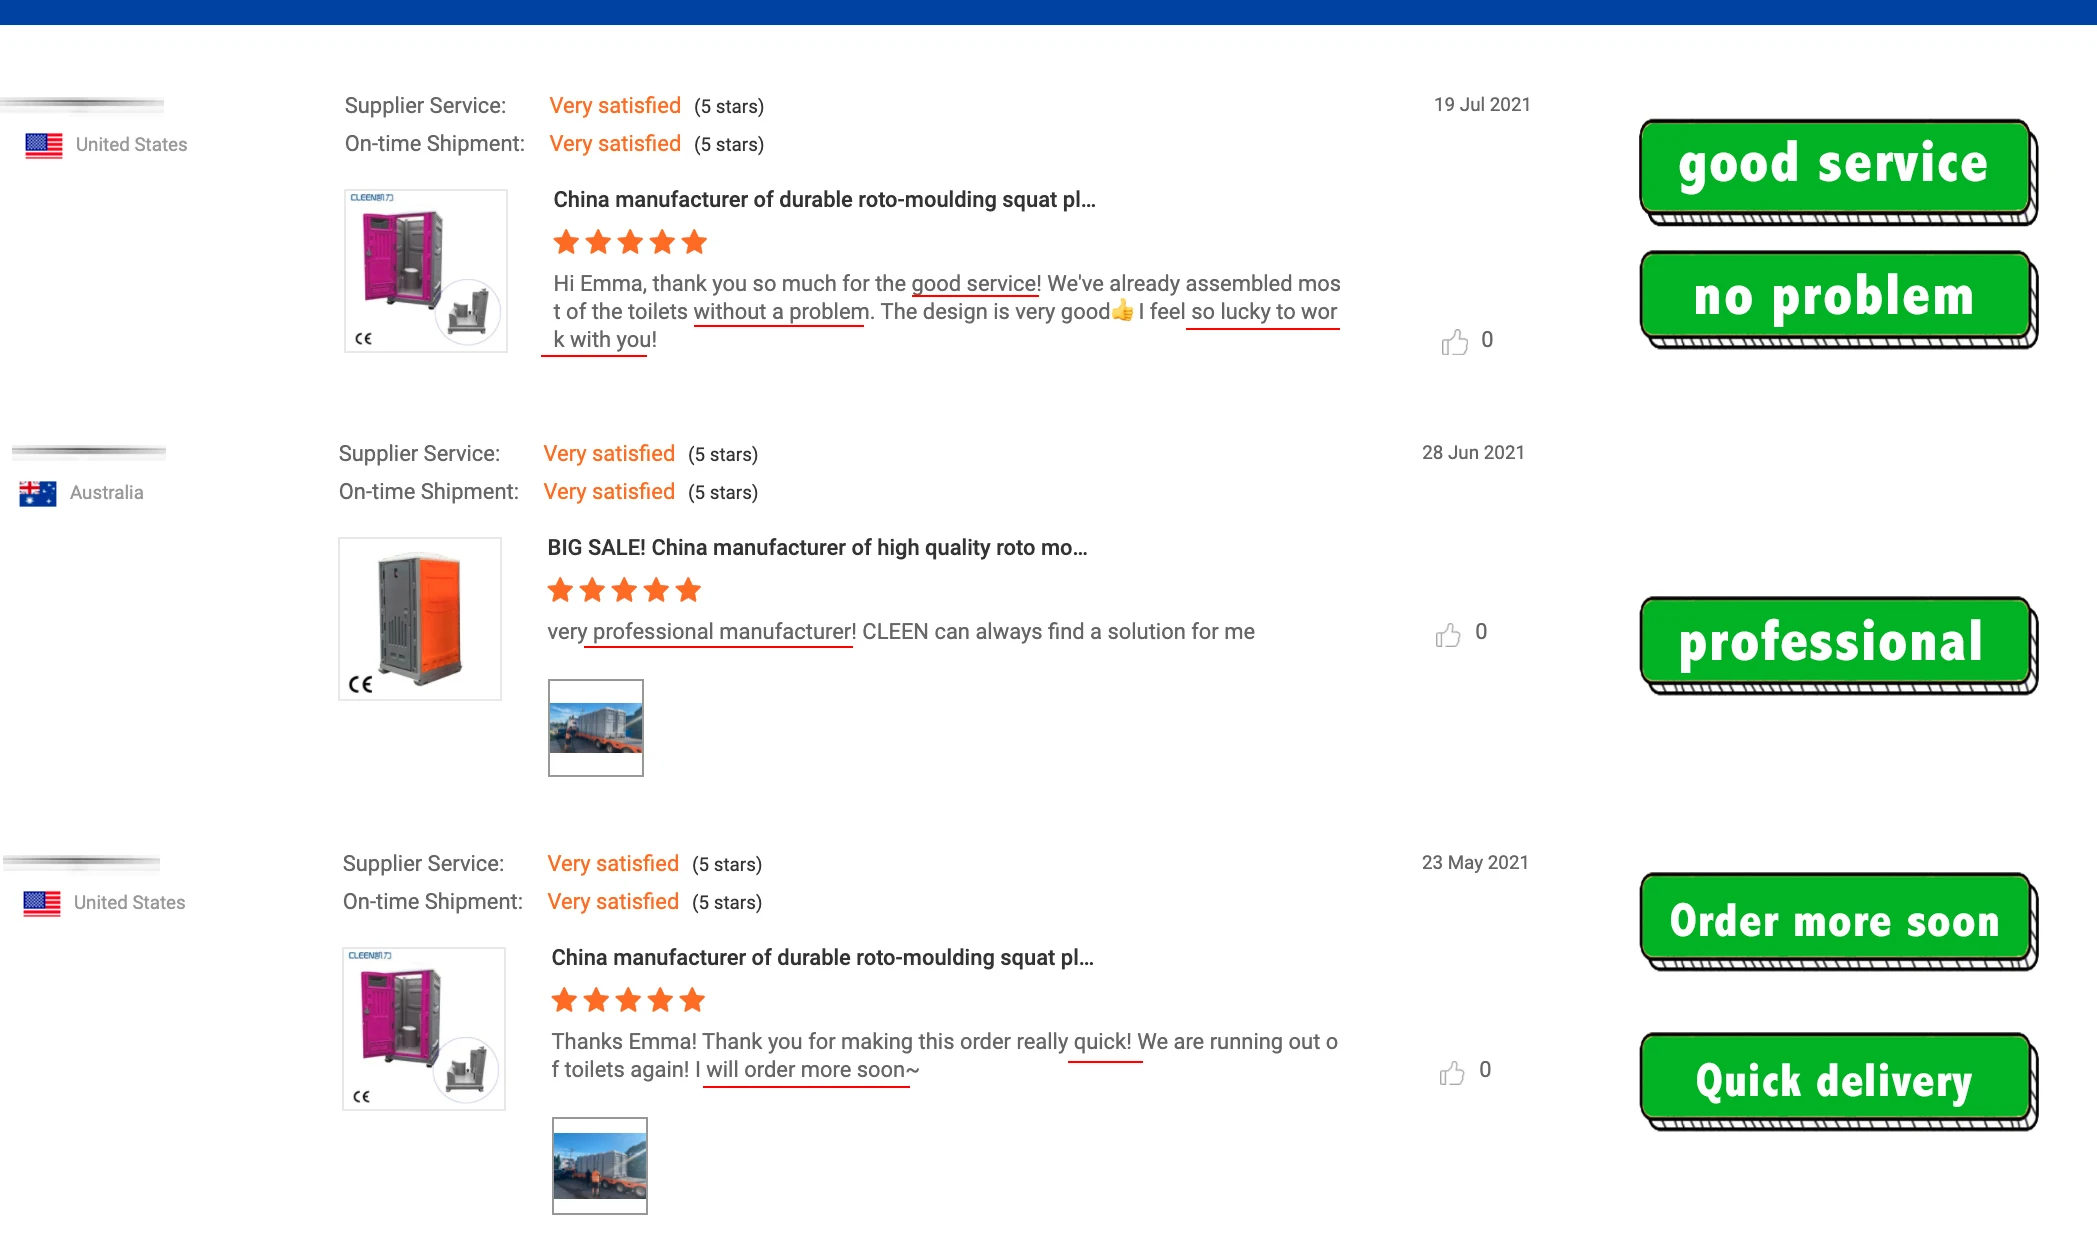Click thumbs-up on the 23 May 2021 review
Image resolution: width=2097 pixels, height=1240 pixels.
1452,1072
